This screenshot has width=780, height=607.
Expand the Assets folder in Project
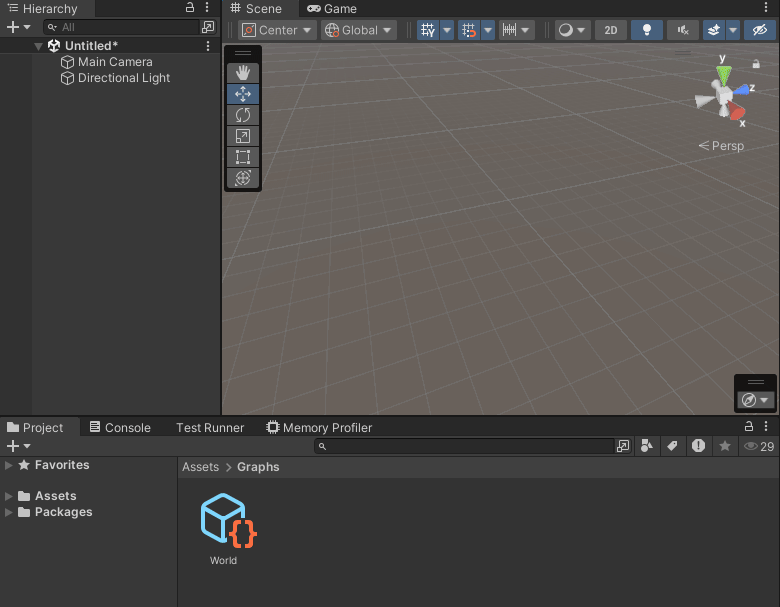click(9, 496)
